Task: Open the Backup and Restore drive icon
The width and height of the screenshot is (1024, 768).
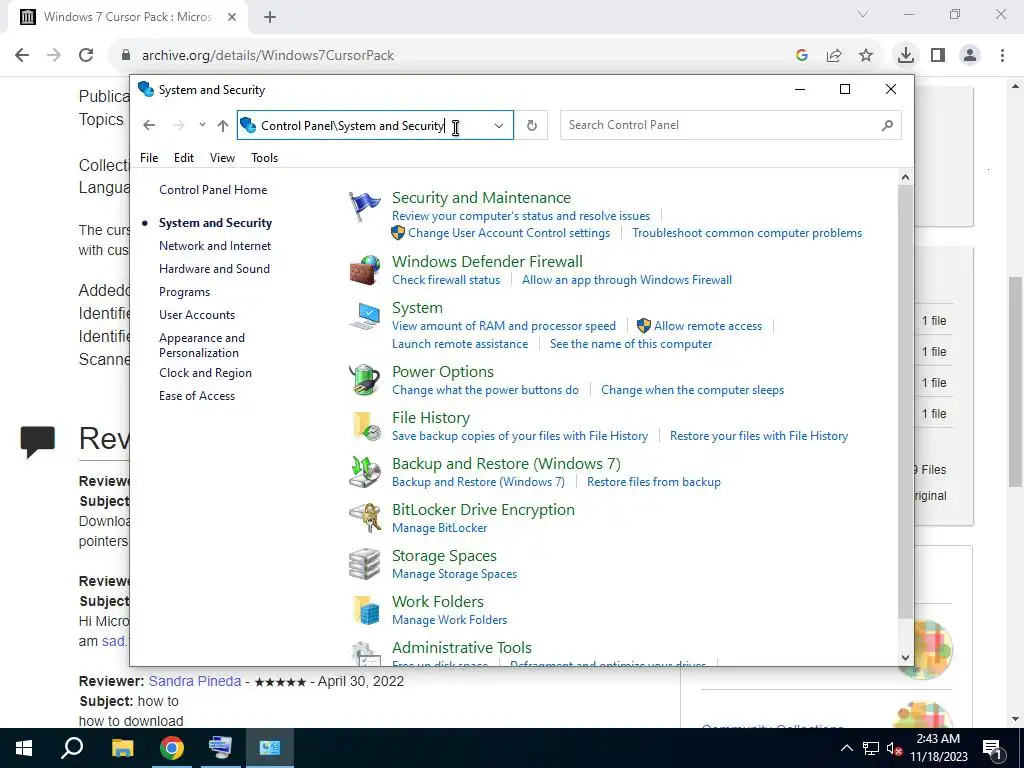Action: coord(364,472)
